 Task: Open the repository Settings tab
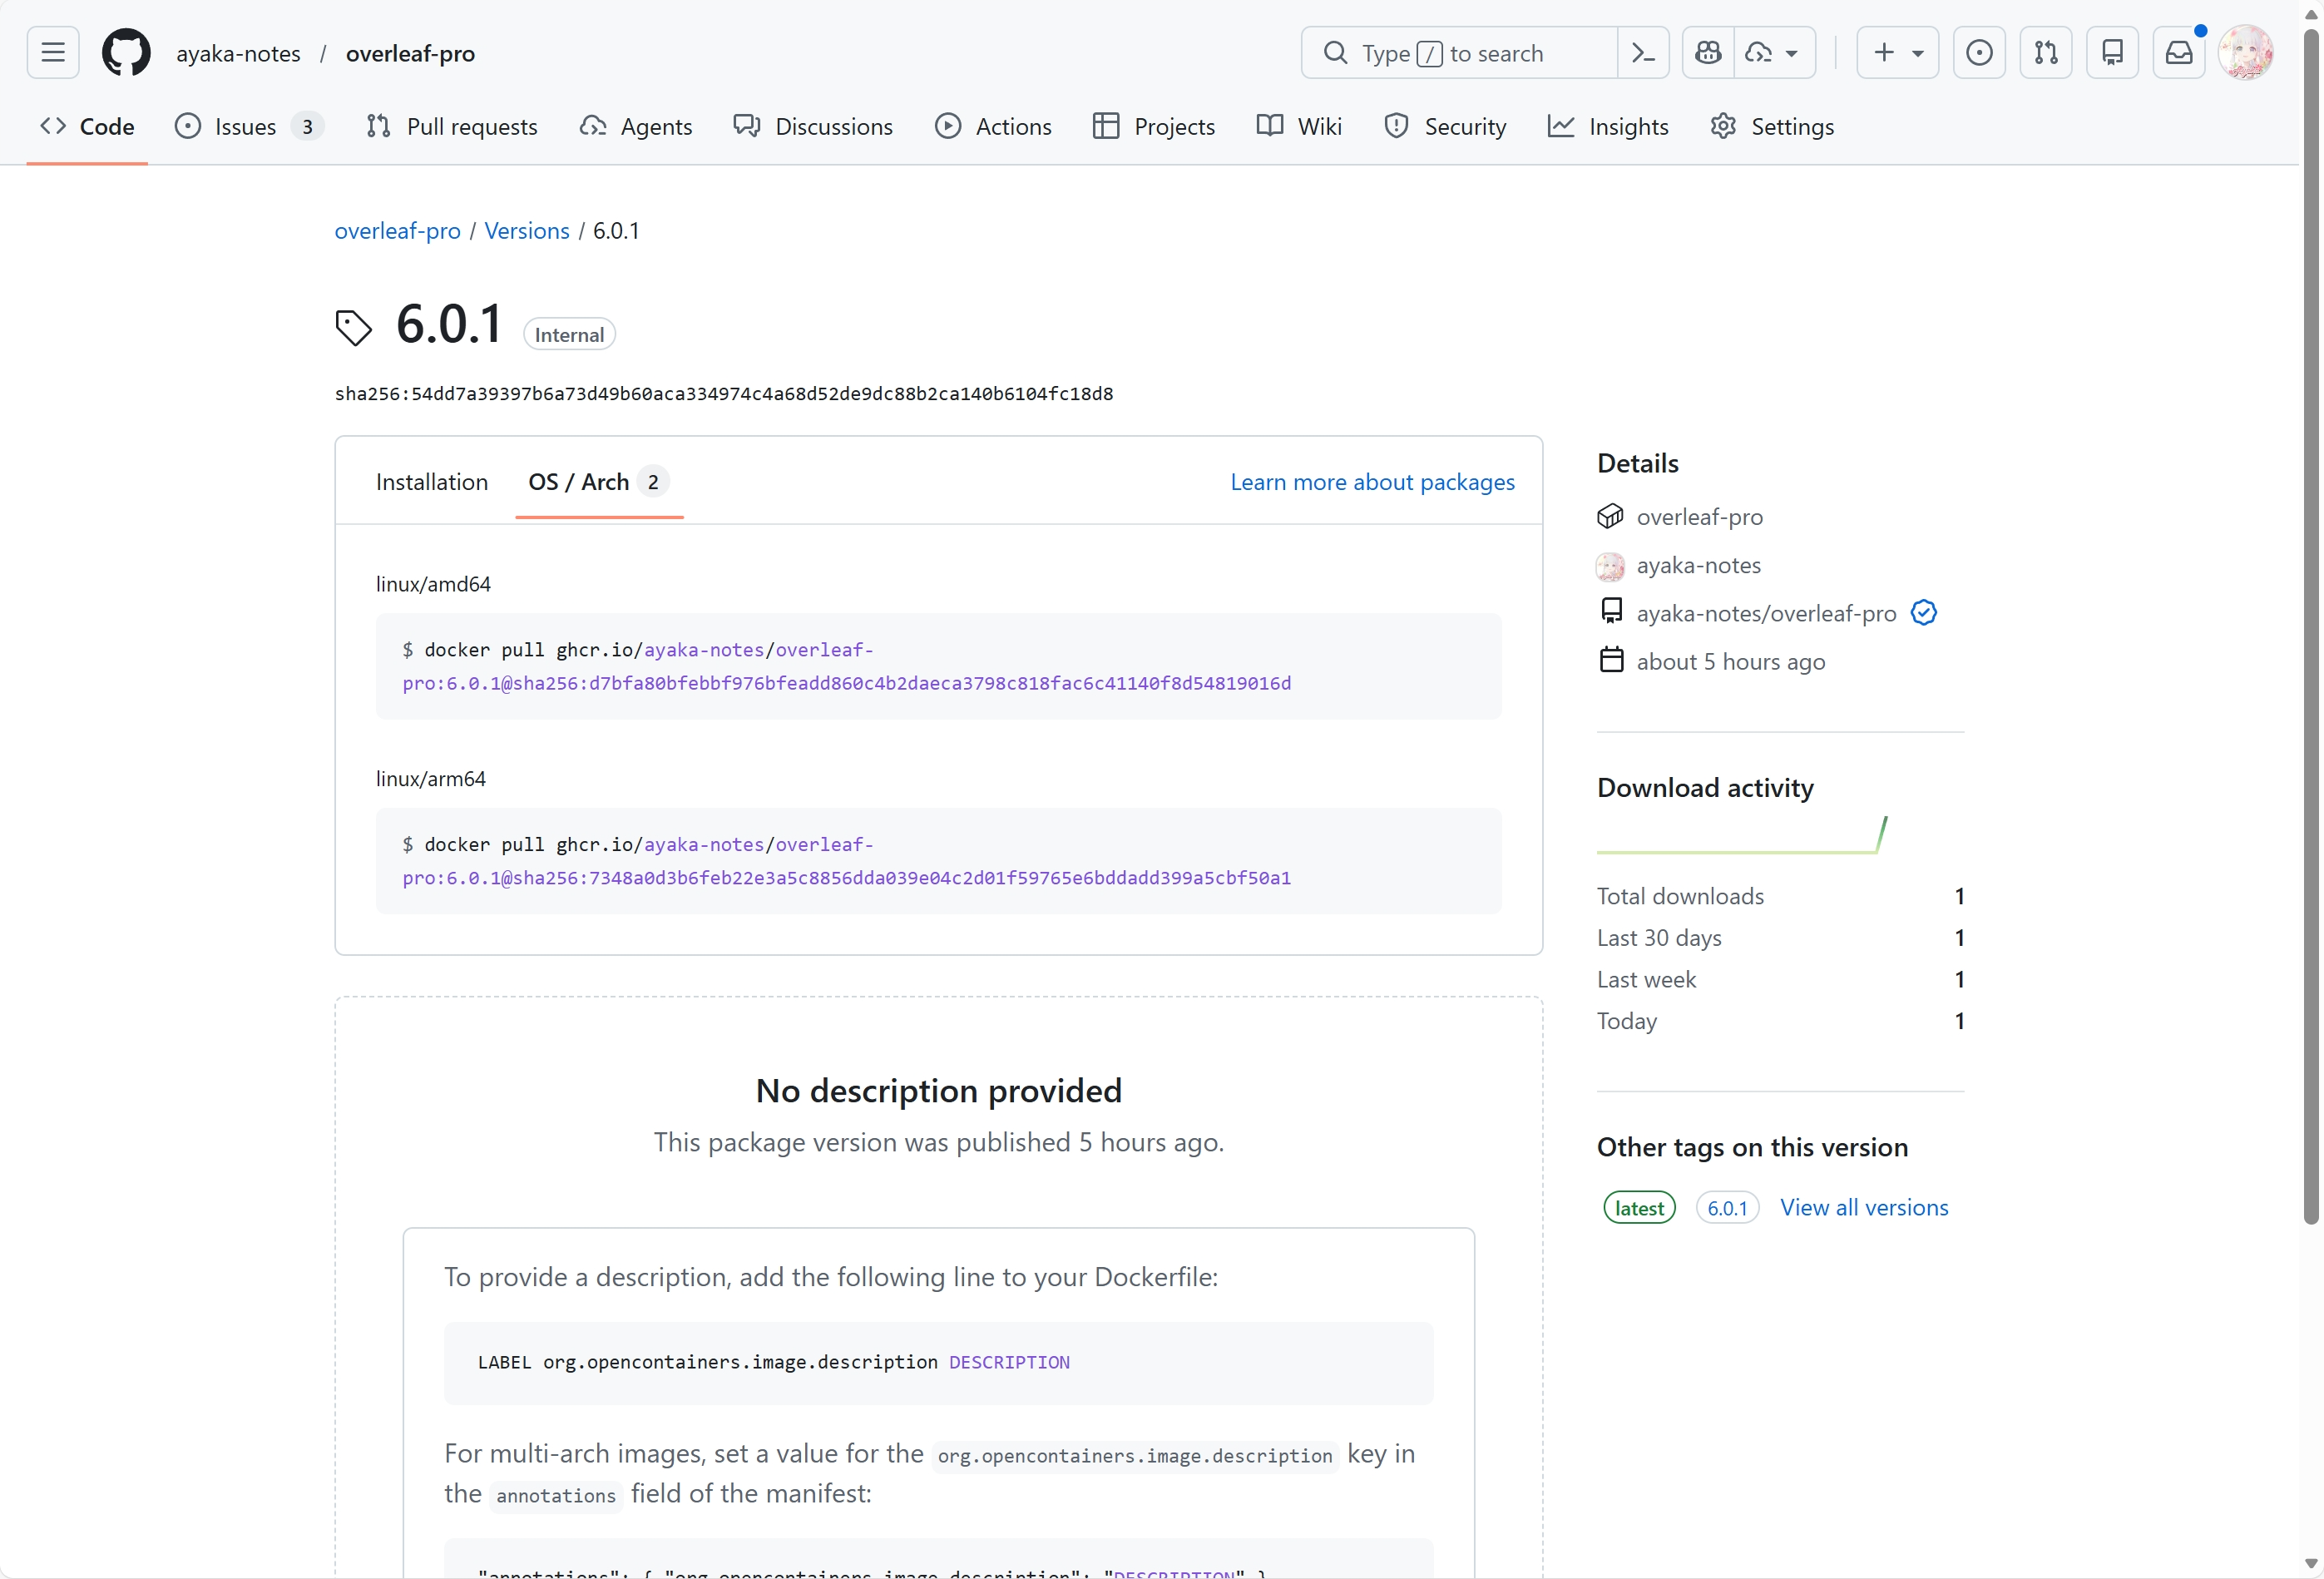coord(1772,127)
